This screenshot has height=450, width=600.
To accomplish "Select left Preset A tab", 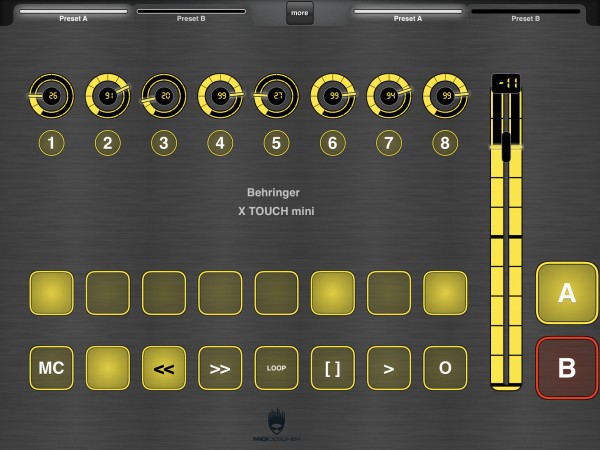I will tap(73, 15).
